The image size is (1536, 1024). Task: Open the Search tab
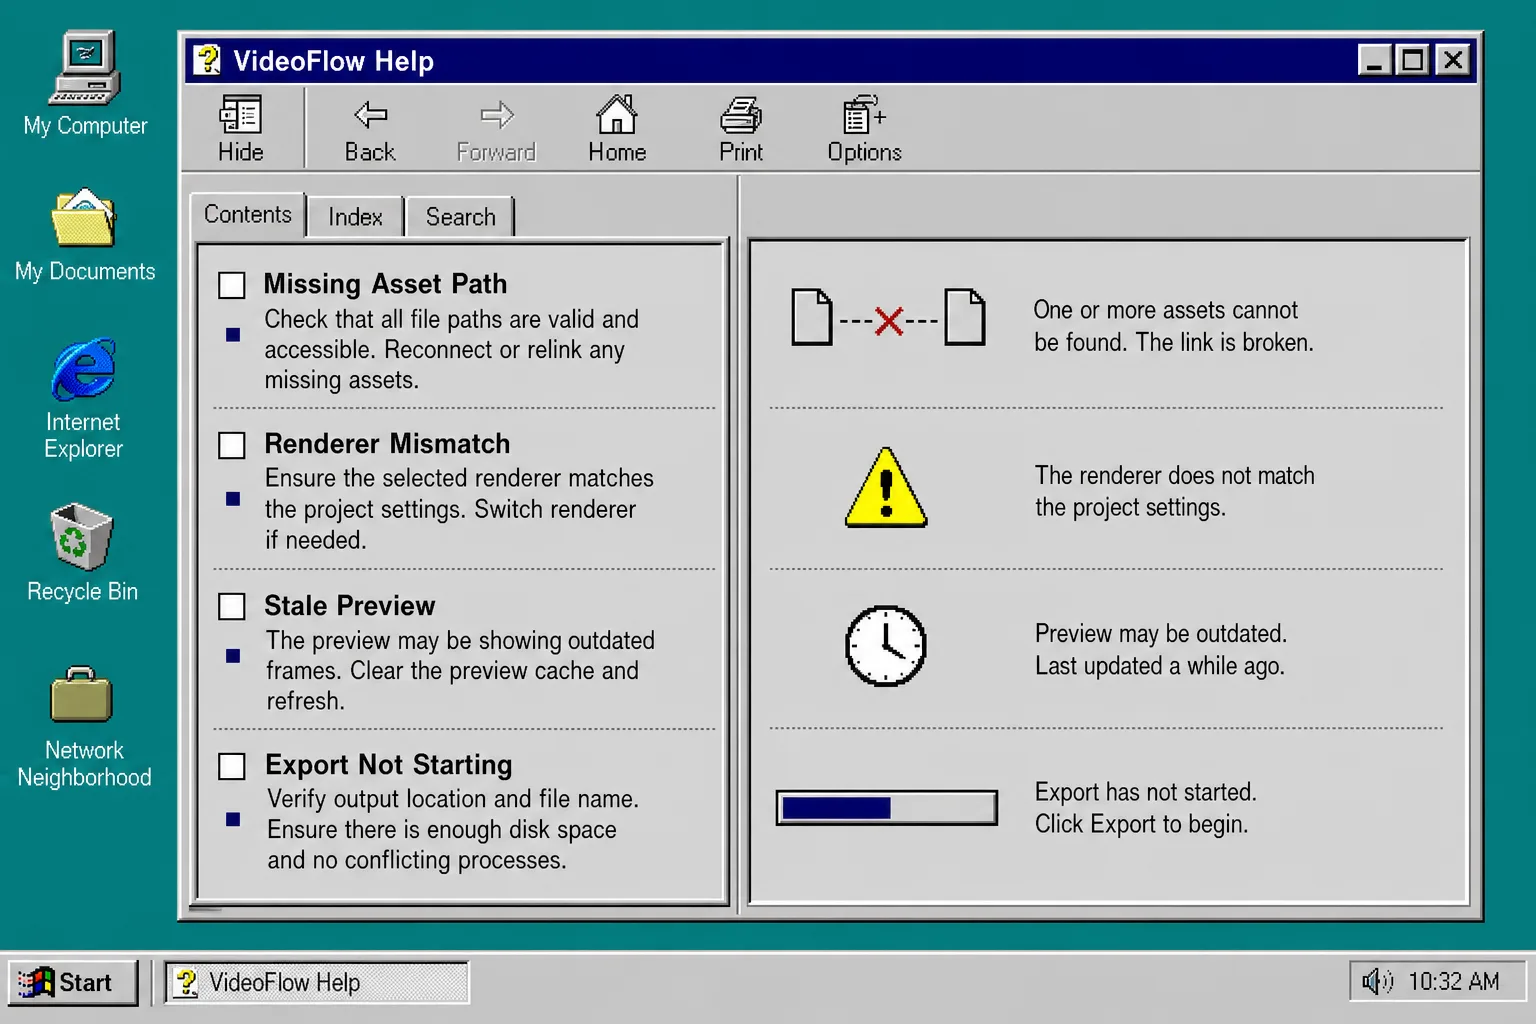point(460,217)
